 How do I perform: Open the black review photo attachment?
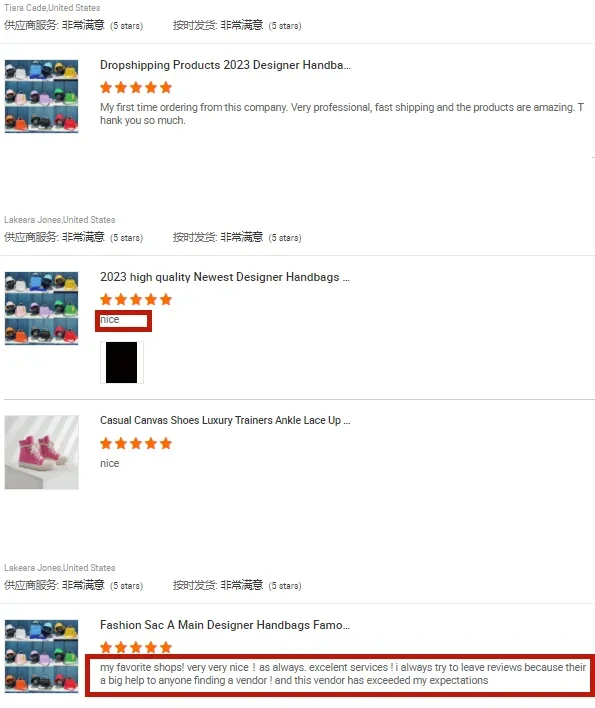[122, 362]
